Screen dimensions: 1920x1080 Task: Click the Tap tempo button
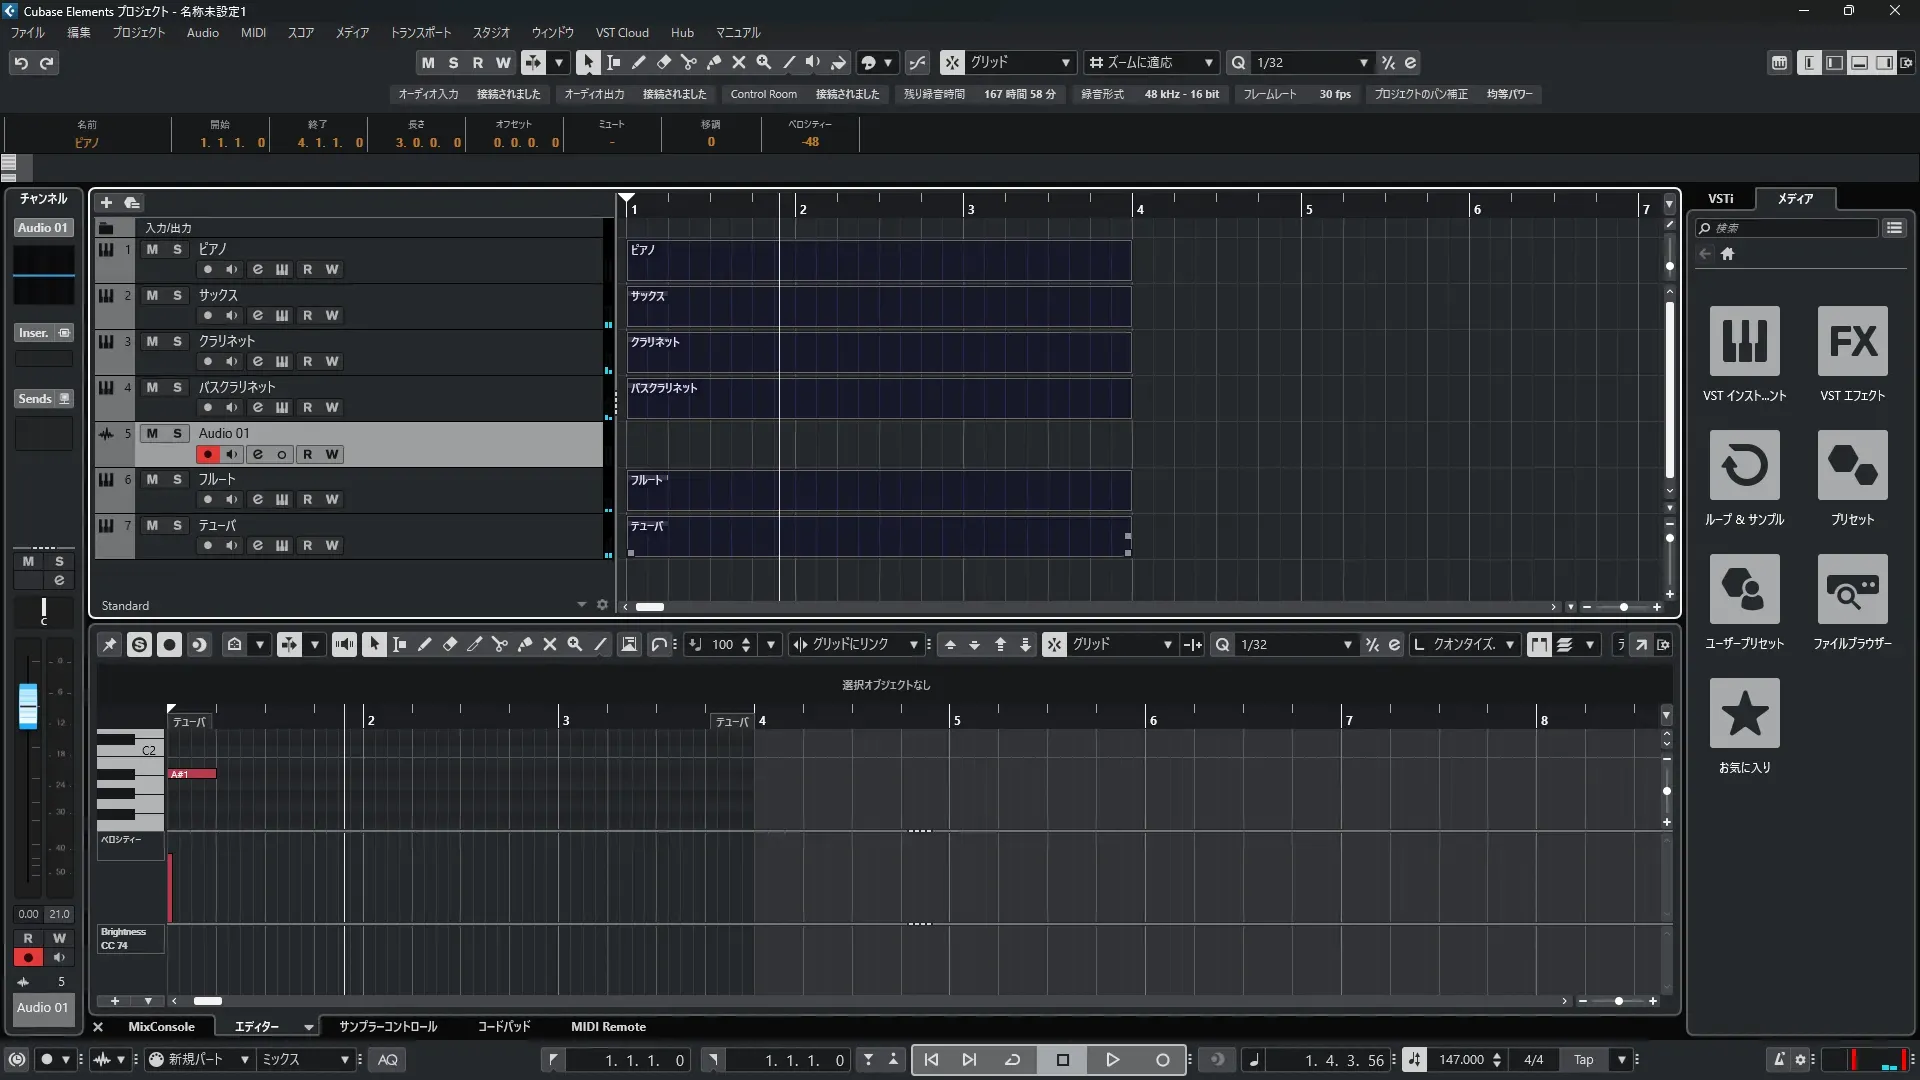coord(1583,1060)
